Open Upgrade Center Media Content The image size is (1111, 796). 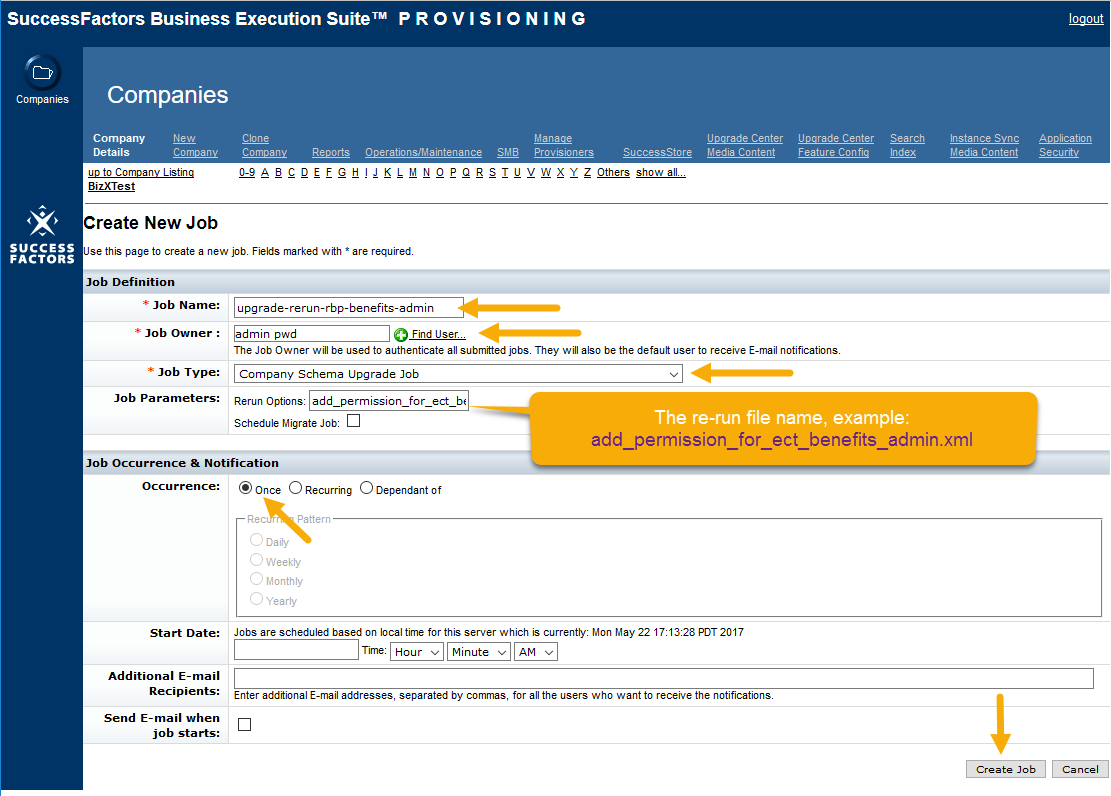pyautogui.click(x=745, y=145)
